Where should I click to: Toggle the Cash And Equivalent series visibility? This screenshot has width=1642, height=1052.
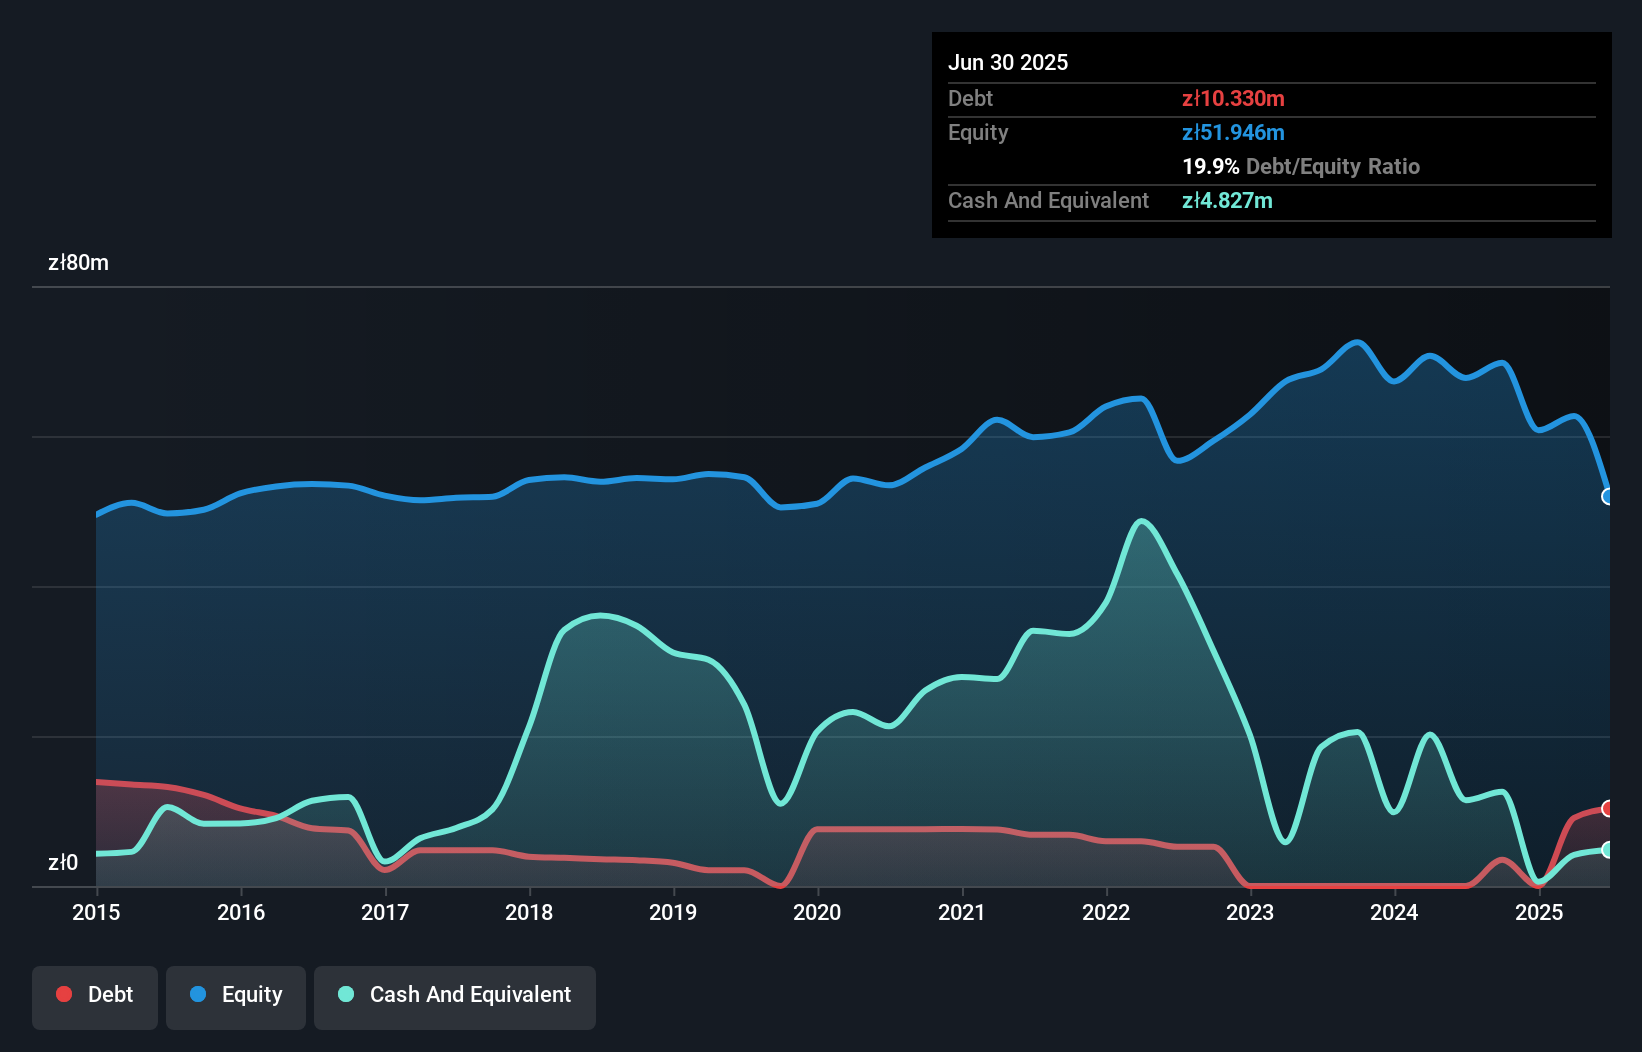pyautogui.click(x=455, y=996)
